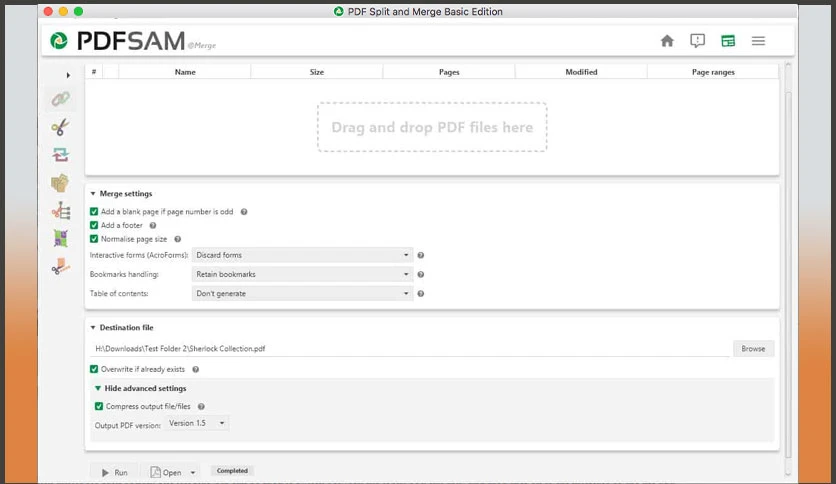Collapse the Merge settings section
This screenshot has width=836, height=484.
(x=93, y=193)
